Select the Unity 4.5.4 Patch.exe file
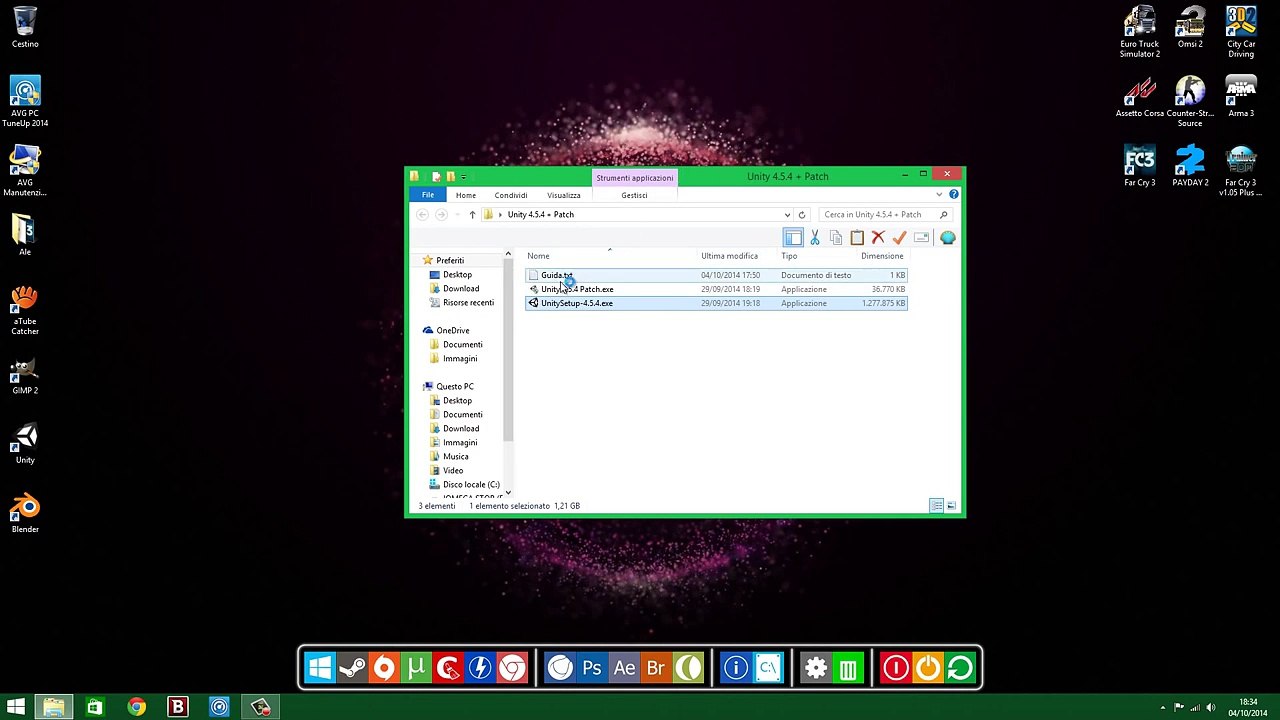 coord(716,289)
